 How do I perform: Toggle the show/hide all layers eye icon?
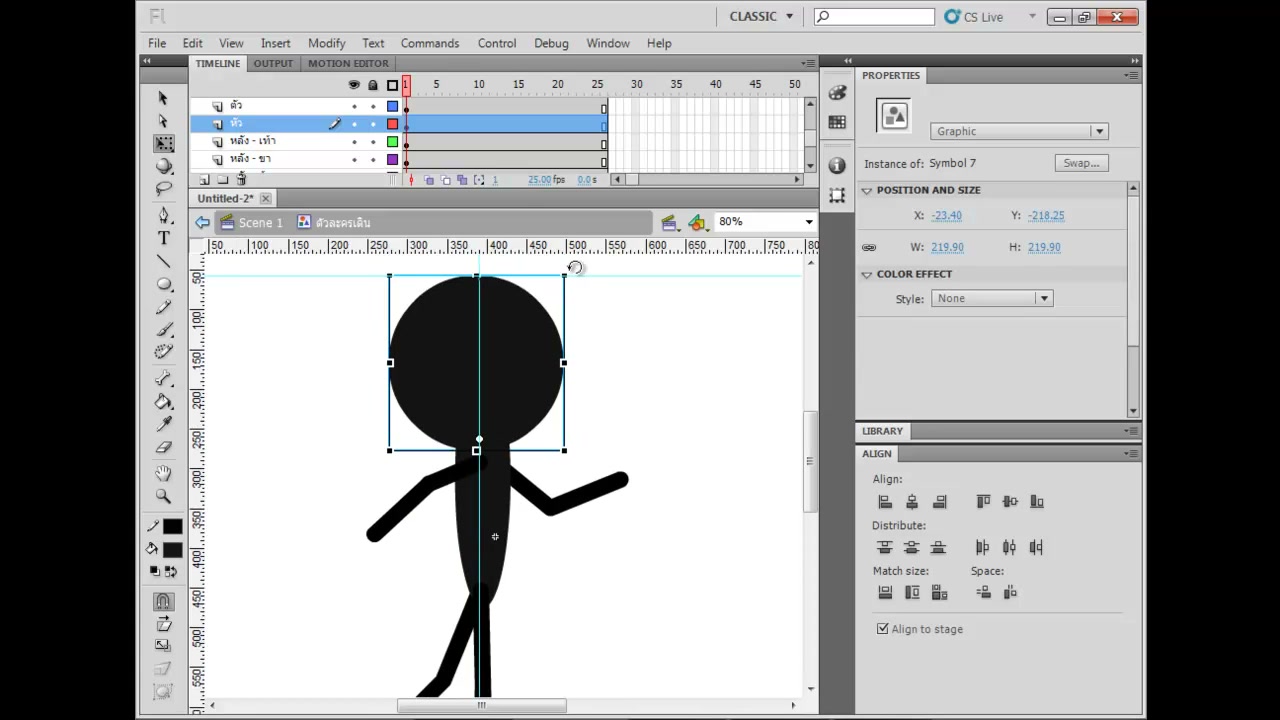point(354,85)
